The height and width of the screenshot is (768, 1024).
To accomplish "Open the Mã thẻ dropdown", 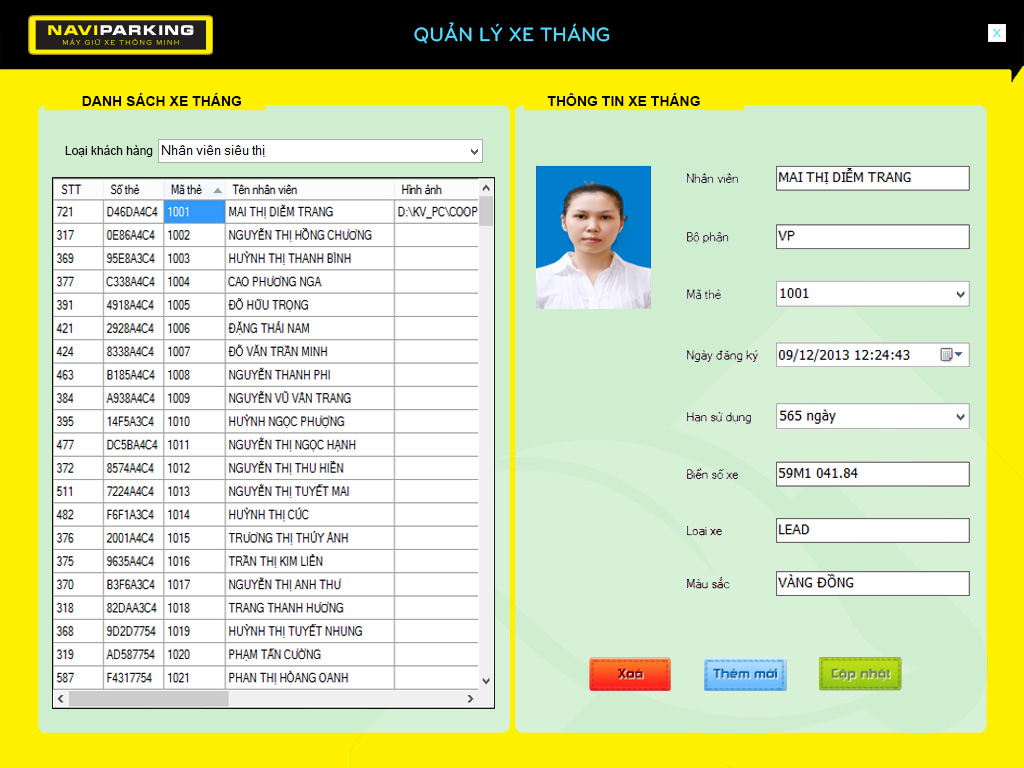I will tap(960, 294).
